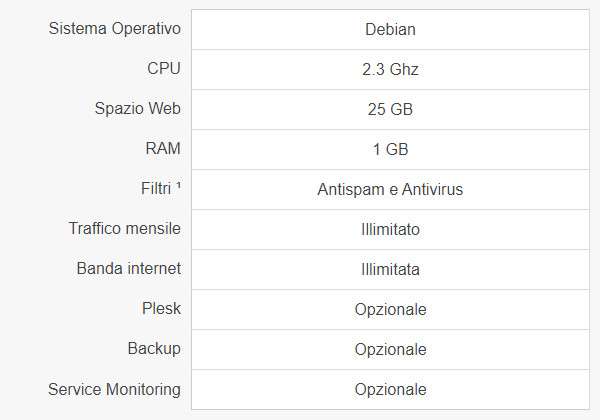Click the Backup row label

[154, 348]
